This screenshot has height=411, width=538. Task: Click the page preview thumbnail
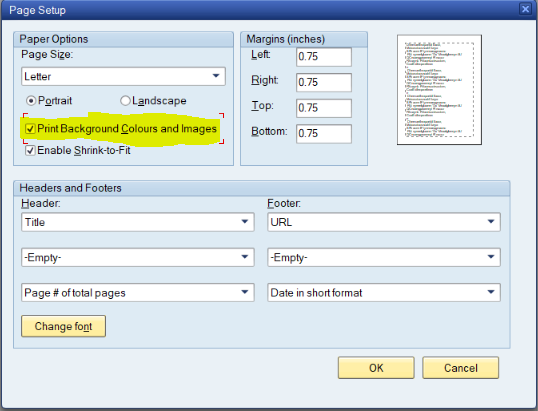[x=439, y=90]
